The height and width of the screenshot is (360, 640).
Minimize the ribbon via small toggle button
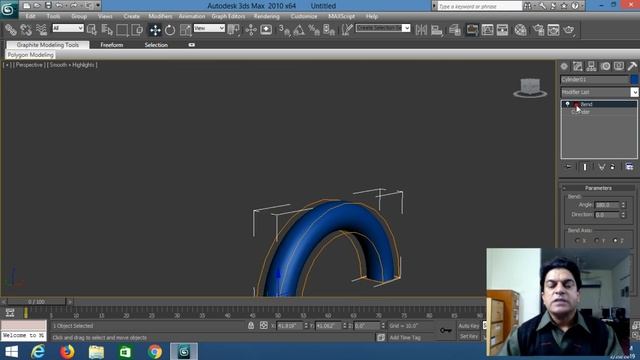pyautogui.click(x=191, y=45)
